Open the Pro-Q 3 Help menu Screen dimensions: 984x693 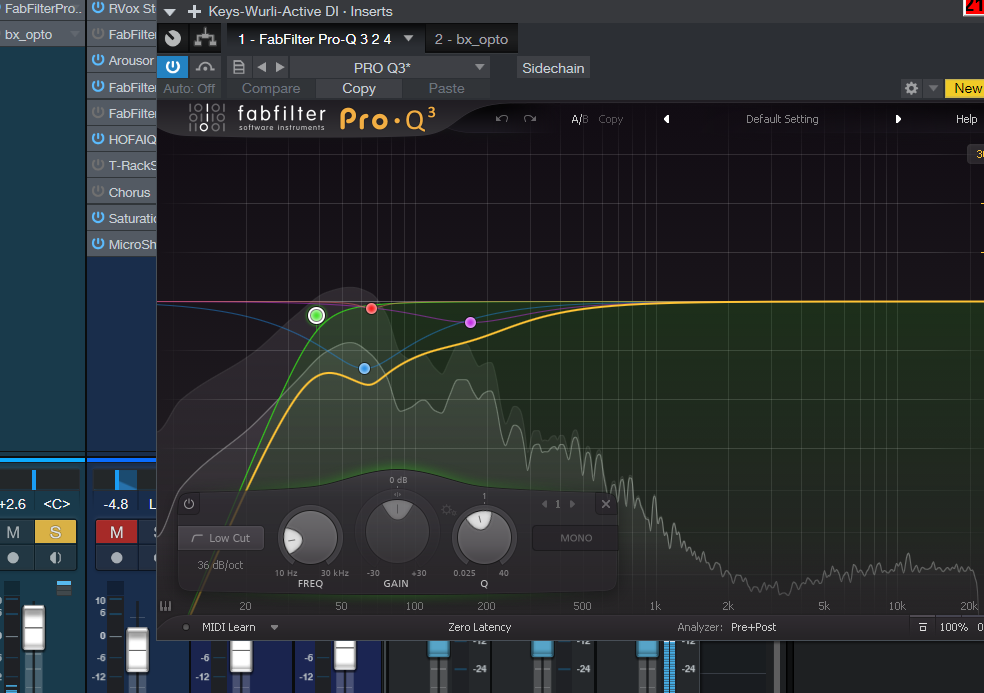pyautogui.click(x=966, y=119)
